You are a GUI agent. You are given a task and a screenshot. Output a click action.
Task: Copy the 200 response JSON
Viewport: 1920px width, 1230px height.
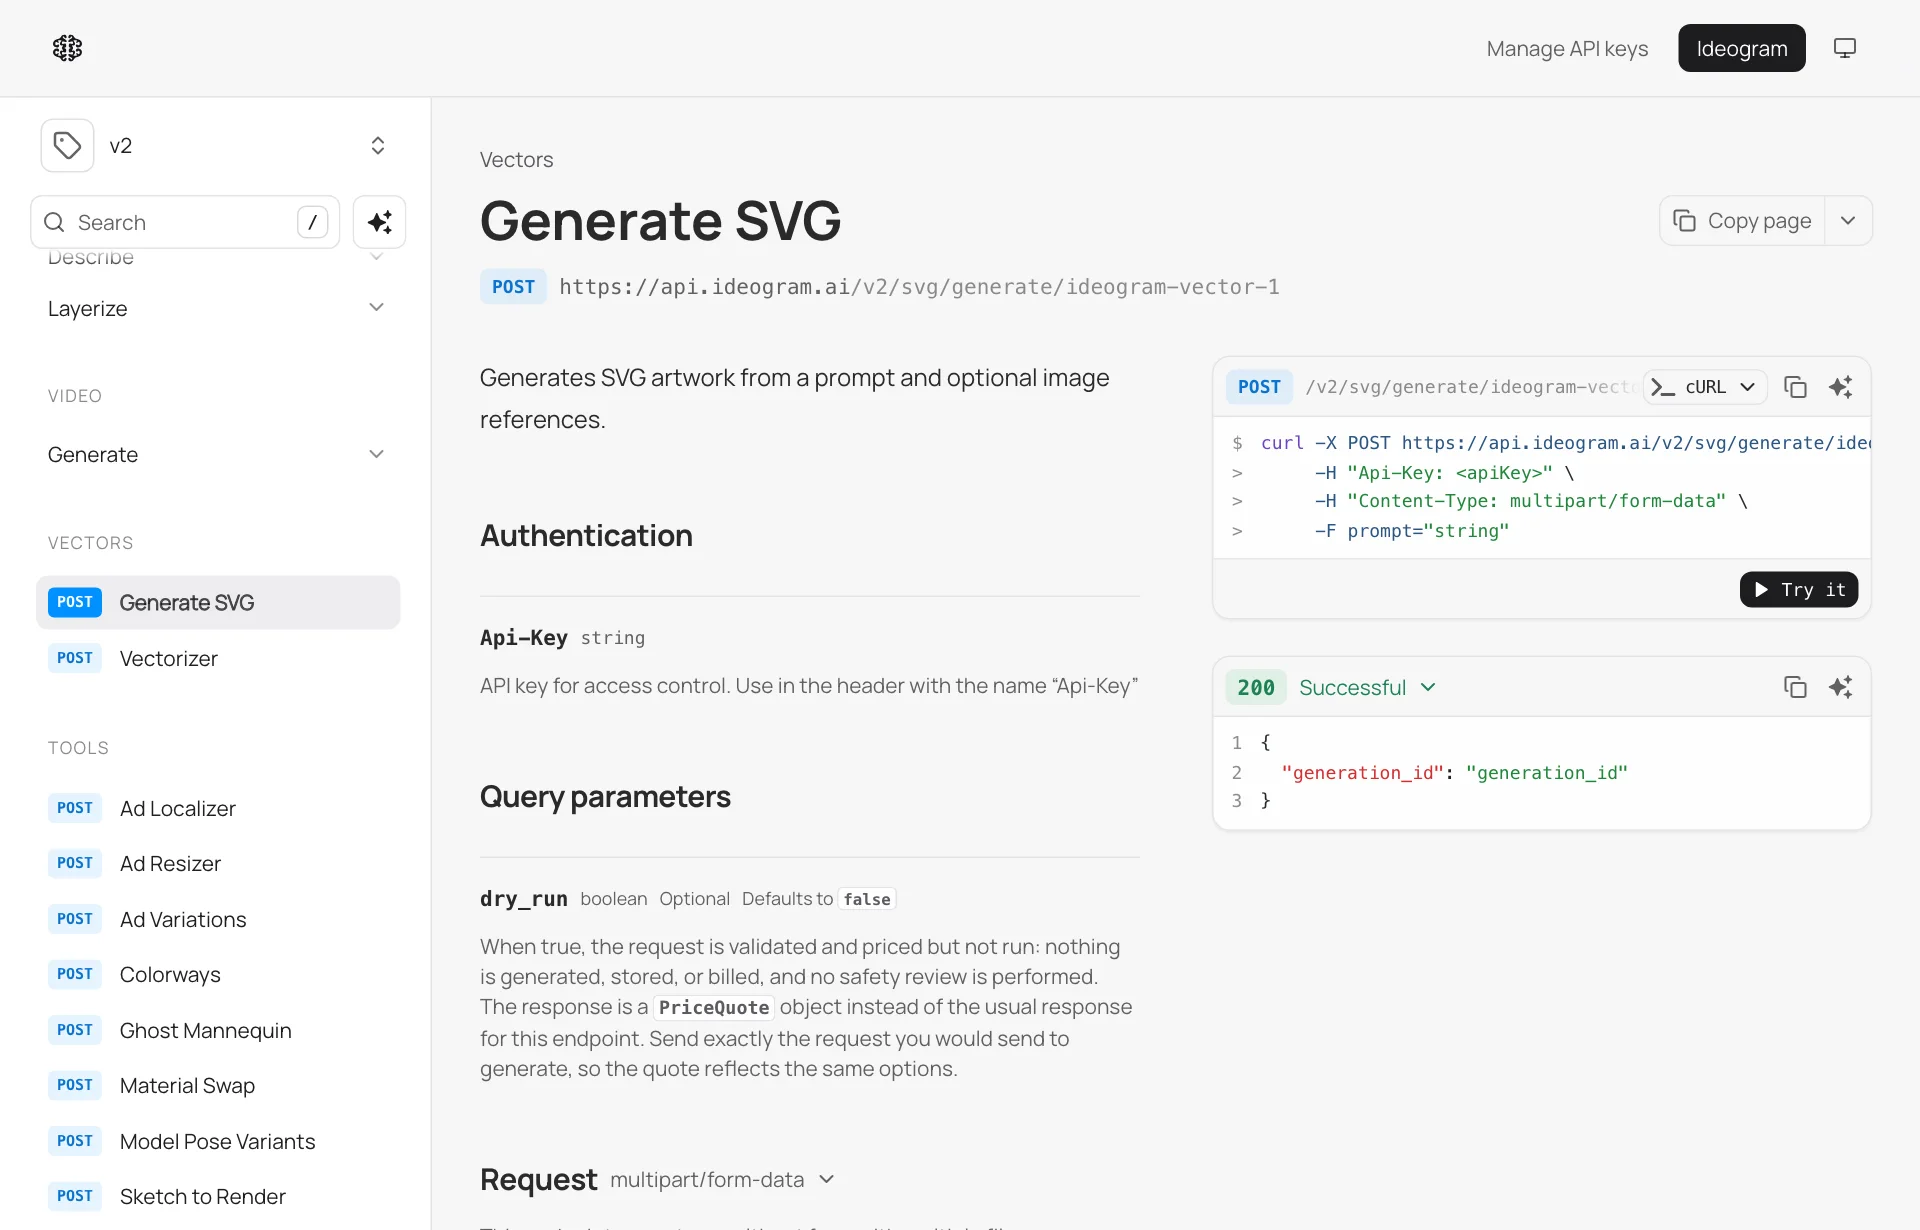pyautogui.click(x=1795, y=687)
